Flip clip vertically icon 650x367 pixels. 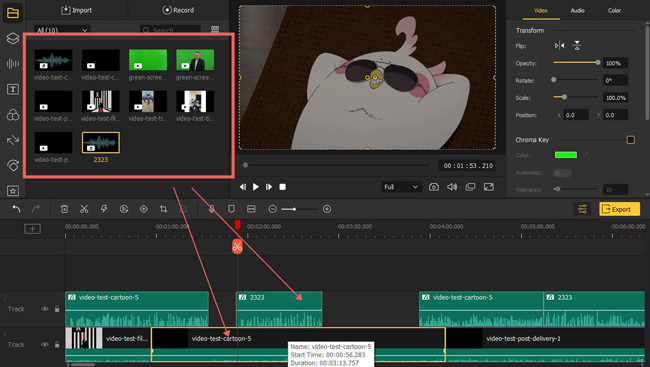pos(577,46)
